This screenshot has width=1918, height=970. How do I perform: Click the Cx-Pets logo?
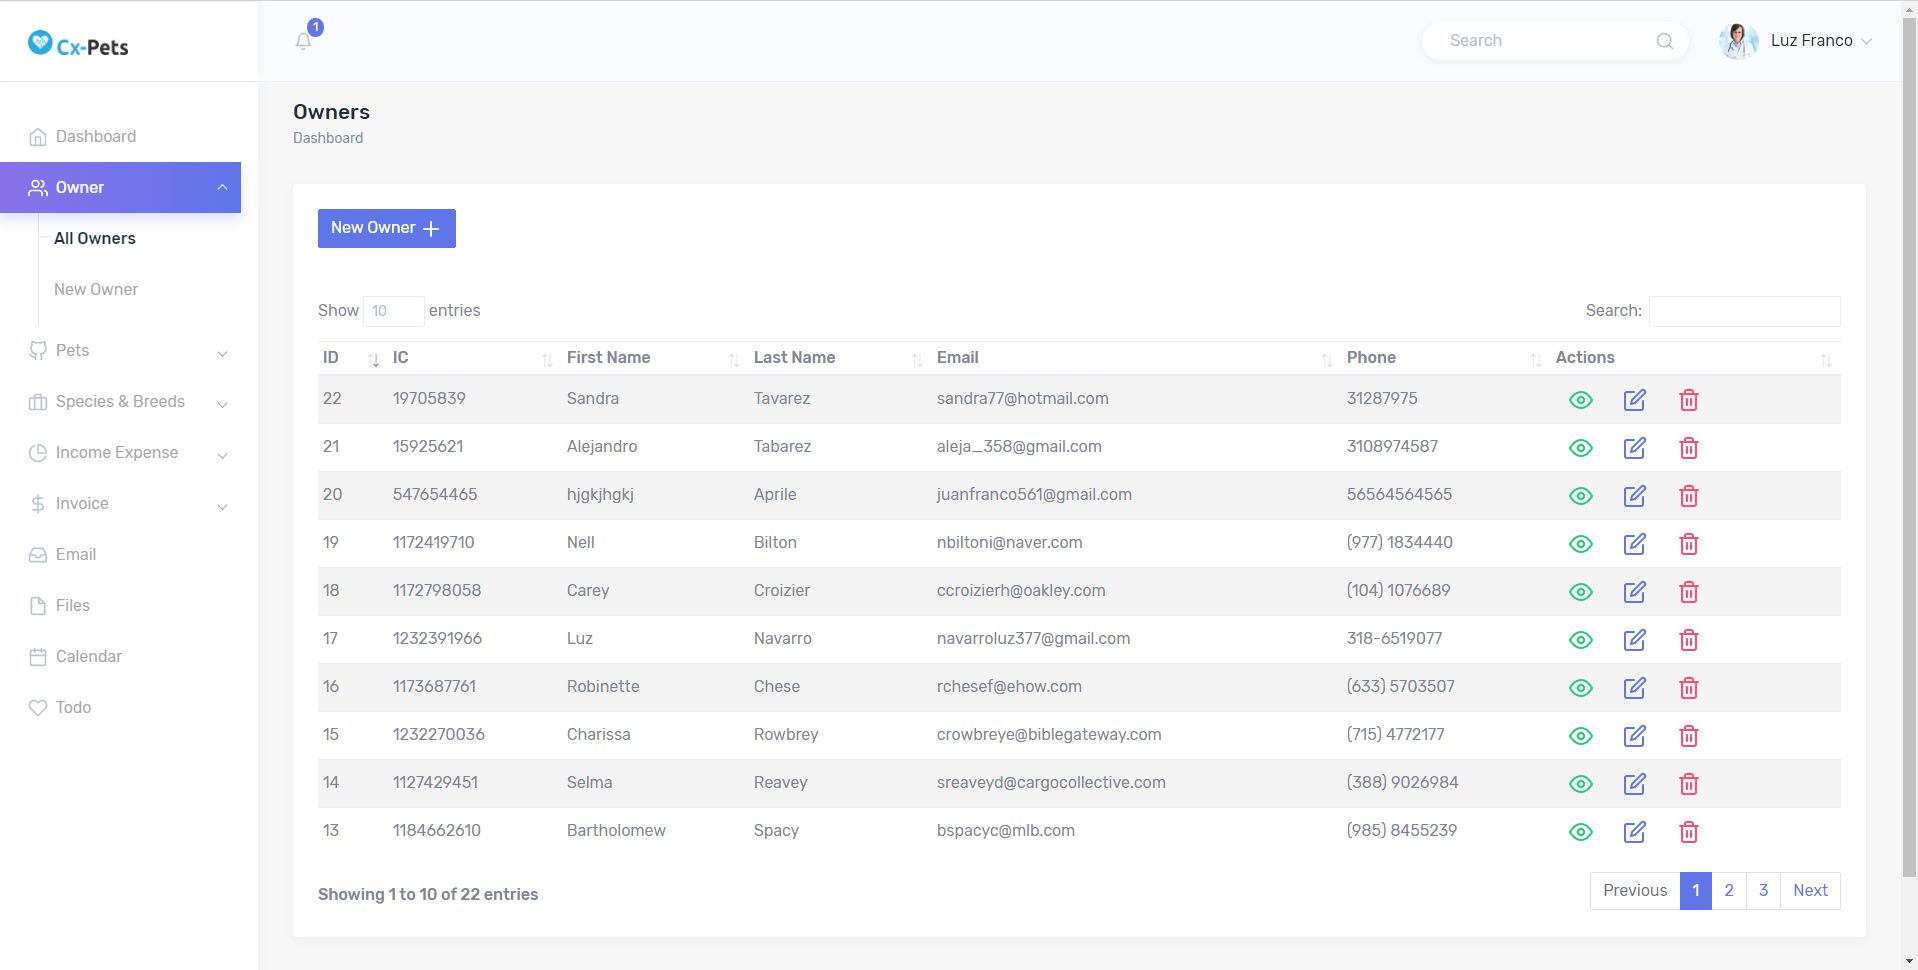79,45
